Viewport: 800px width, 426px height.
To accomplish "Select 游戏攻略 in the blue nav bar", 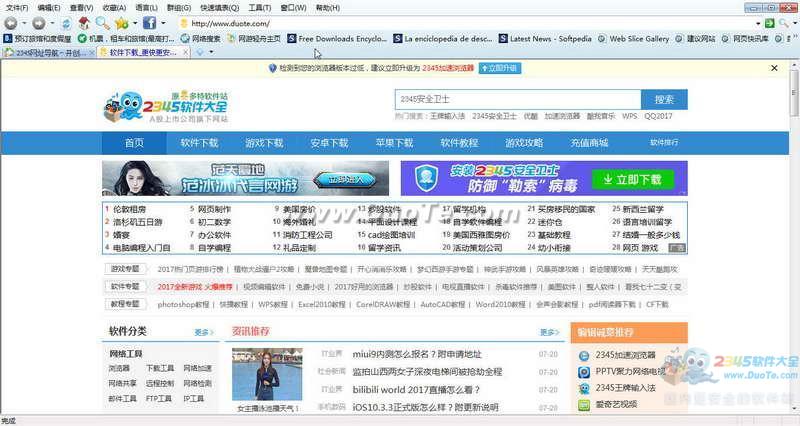I will (524, 143).
